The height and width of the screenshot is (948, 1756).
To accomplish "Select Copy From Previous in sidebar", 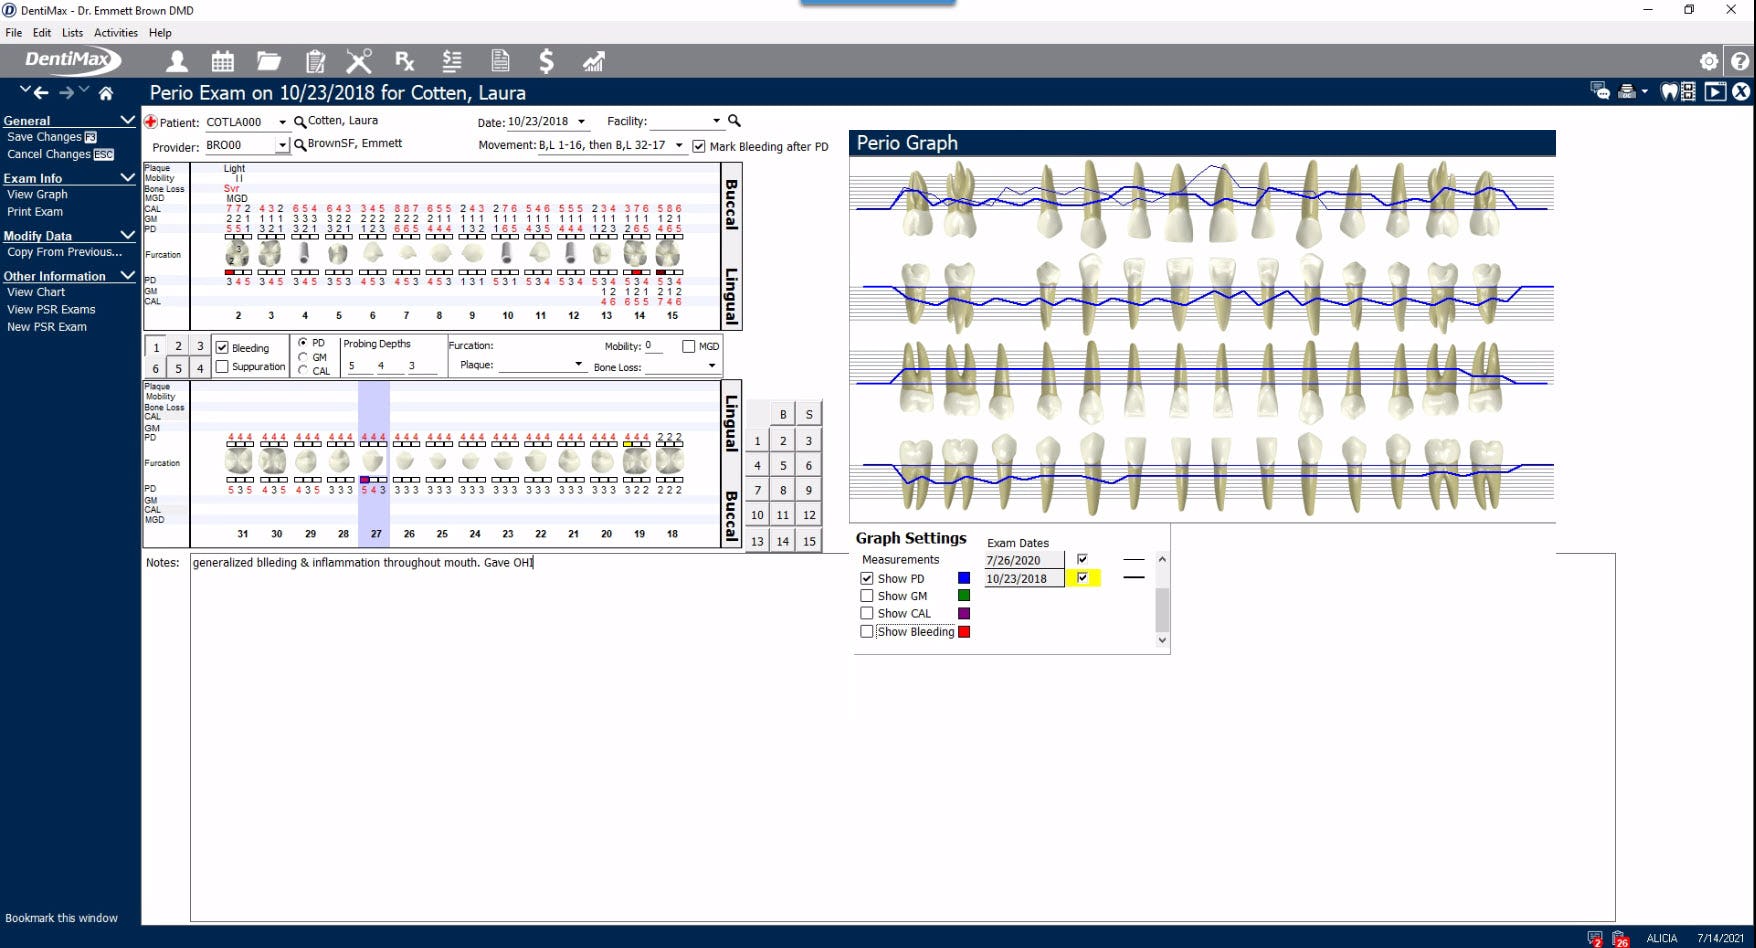I will 62,252.
